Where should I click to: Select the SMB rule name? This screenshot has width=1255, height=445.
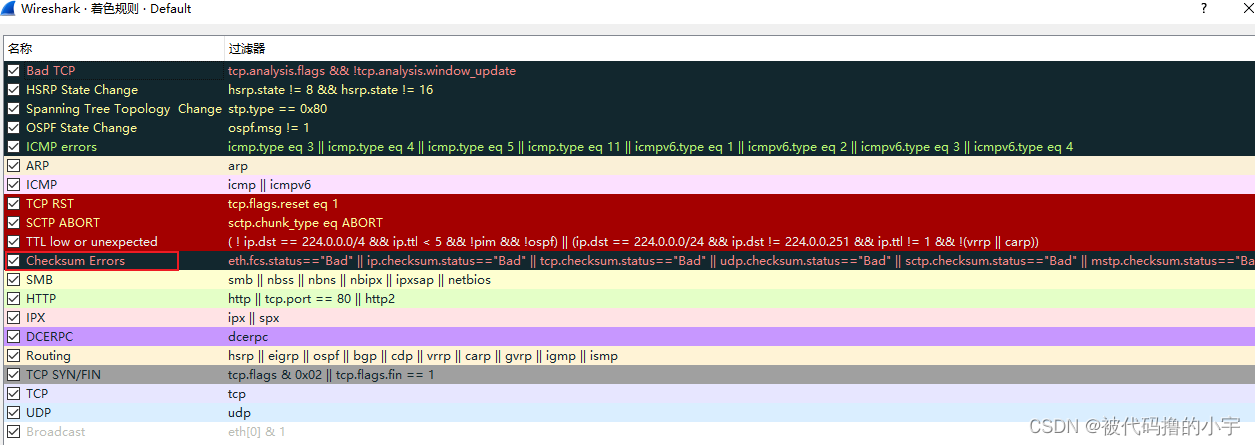click(39, 280)
